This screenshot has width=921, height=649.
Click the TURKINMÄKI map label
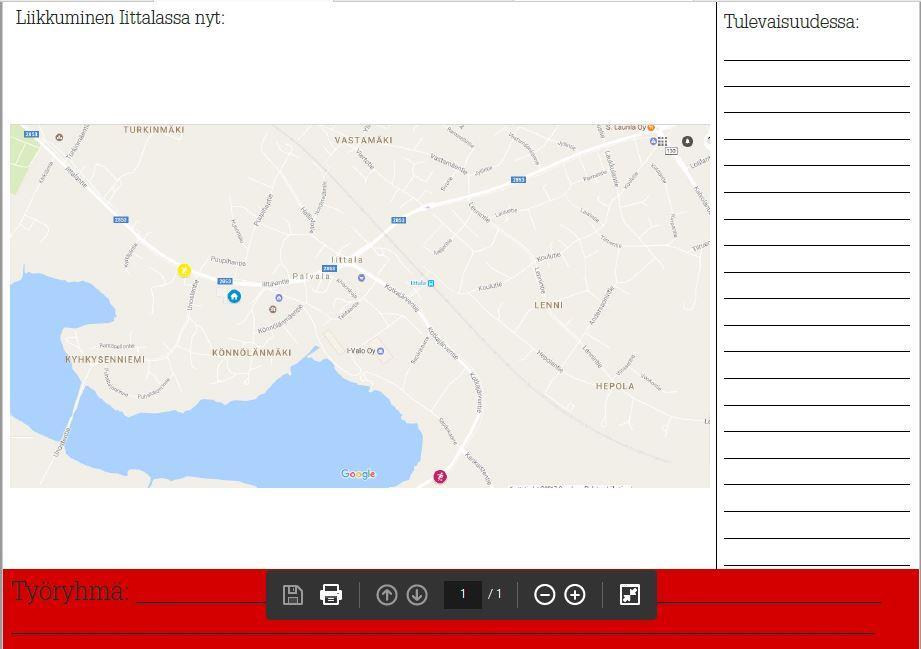coord(154,130)
